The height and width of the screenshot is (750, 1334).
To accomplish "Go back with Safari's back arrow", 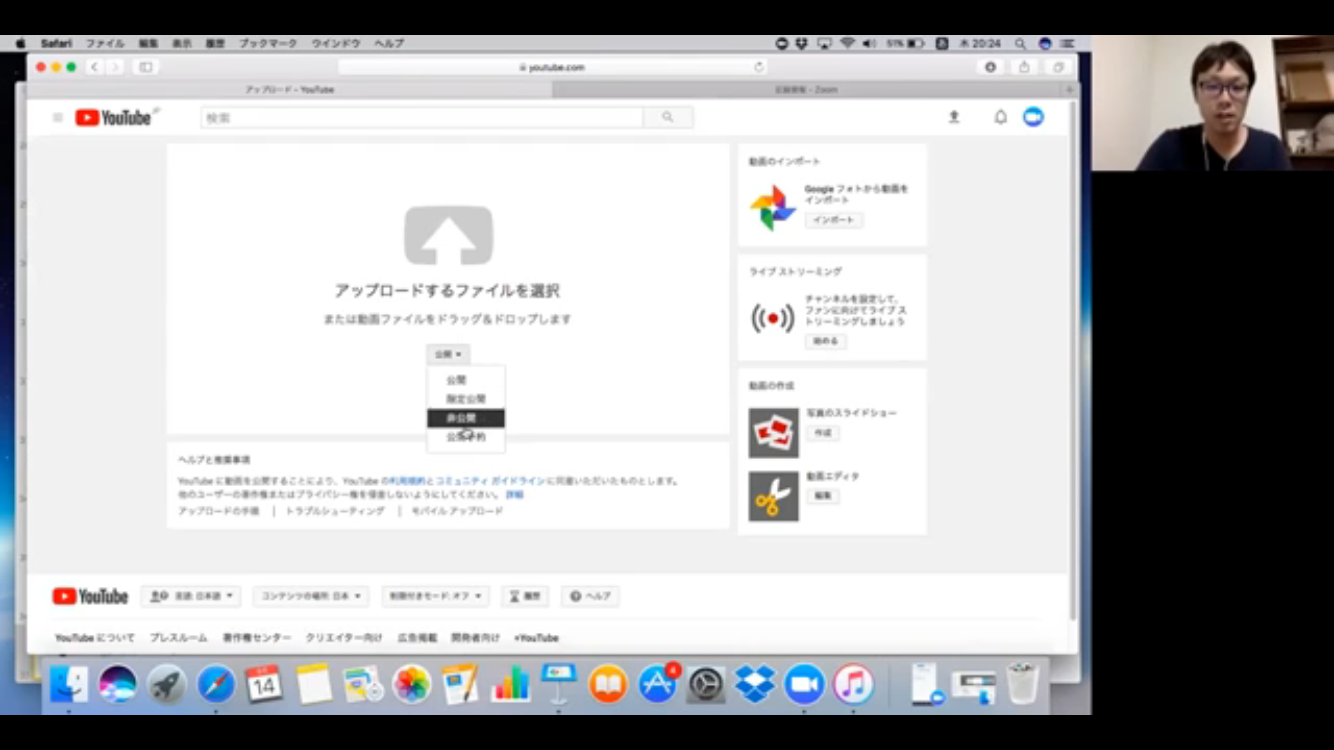I will (x=94, y=67).
